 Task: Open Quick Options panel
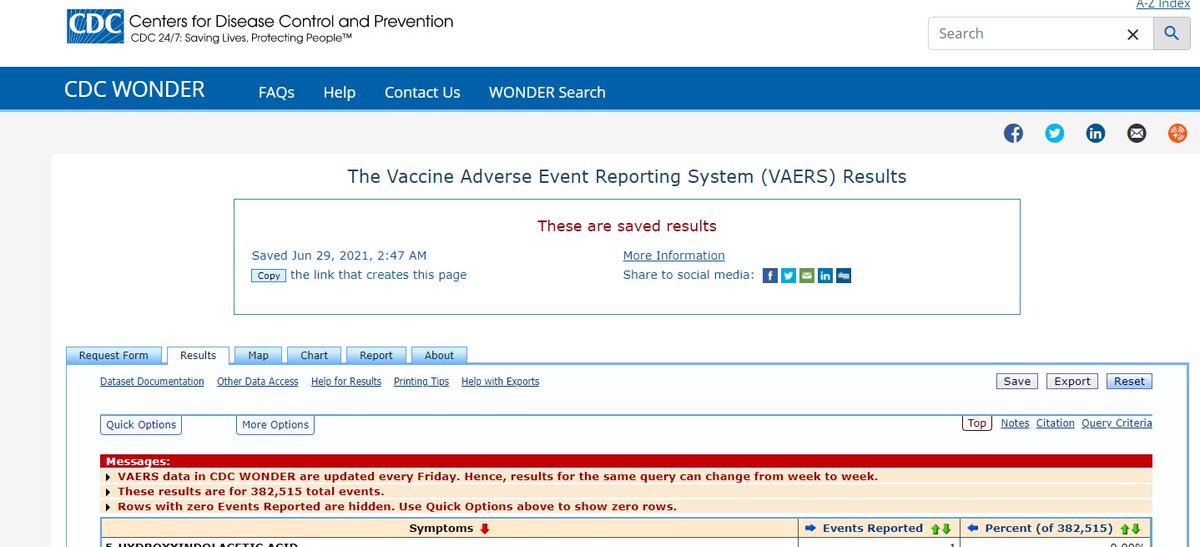(x=141, y=425)
